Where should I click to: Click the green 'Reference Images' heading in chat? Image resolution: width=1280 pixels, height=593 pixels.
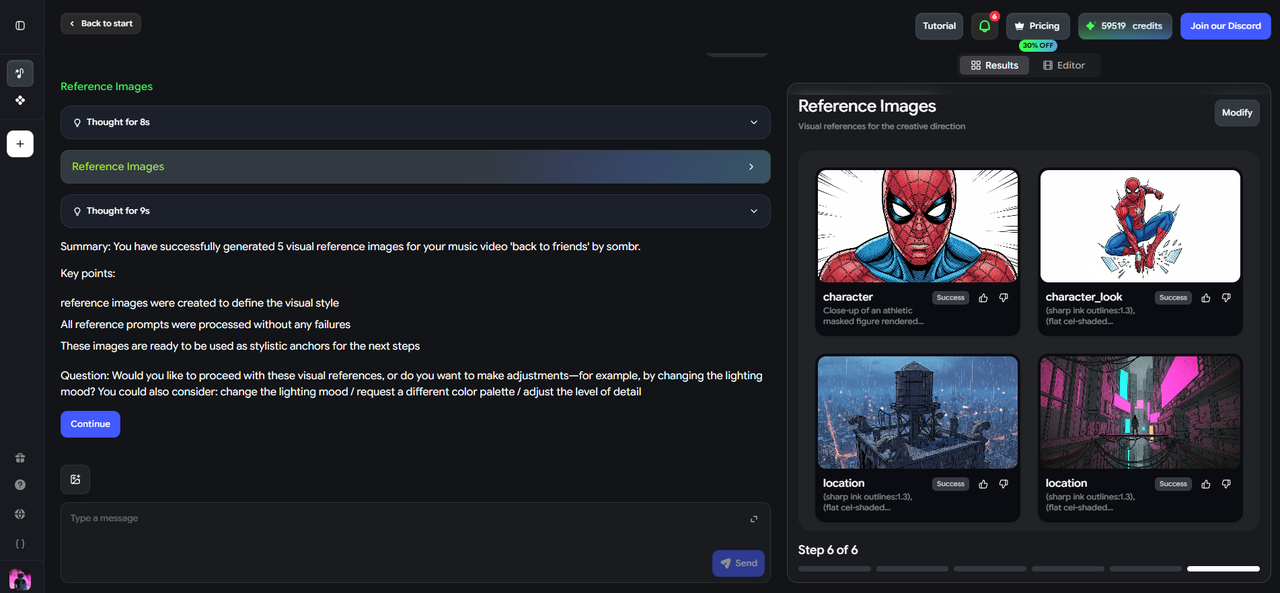pos(107,87)
